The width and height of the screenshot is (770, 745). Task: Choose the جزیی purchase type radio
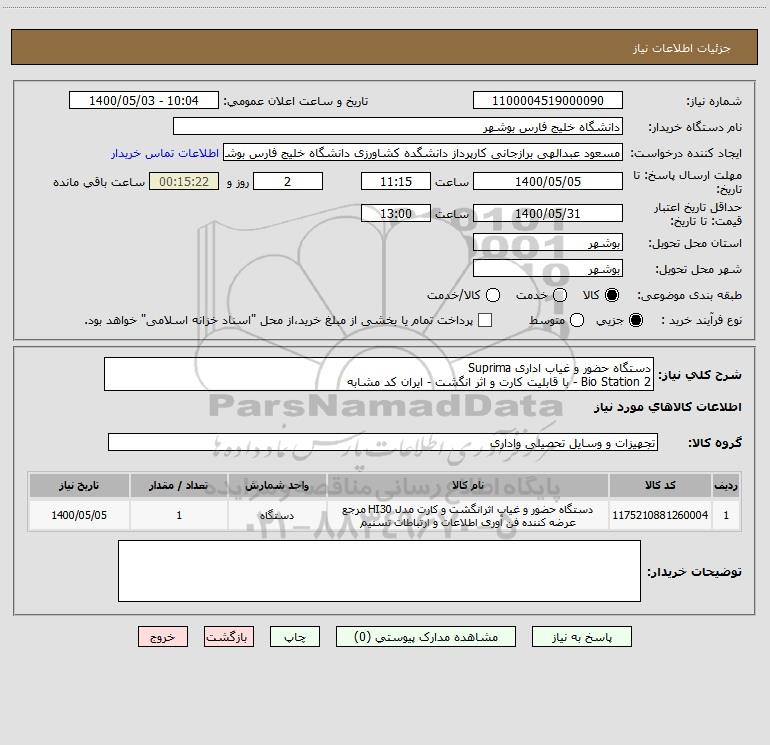pos(635,320)
